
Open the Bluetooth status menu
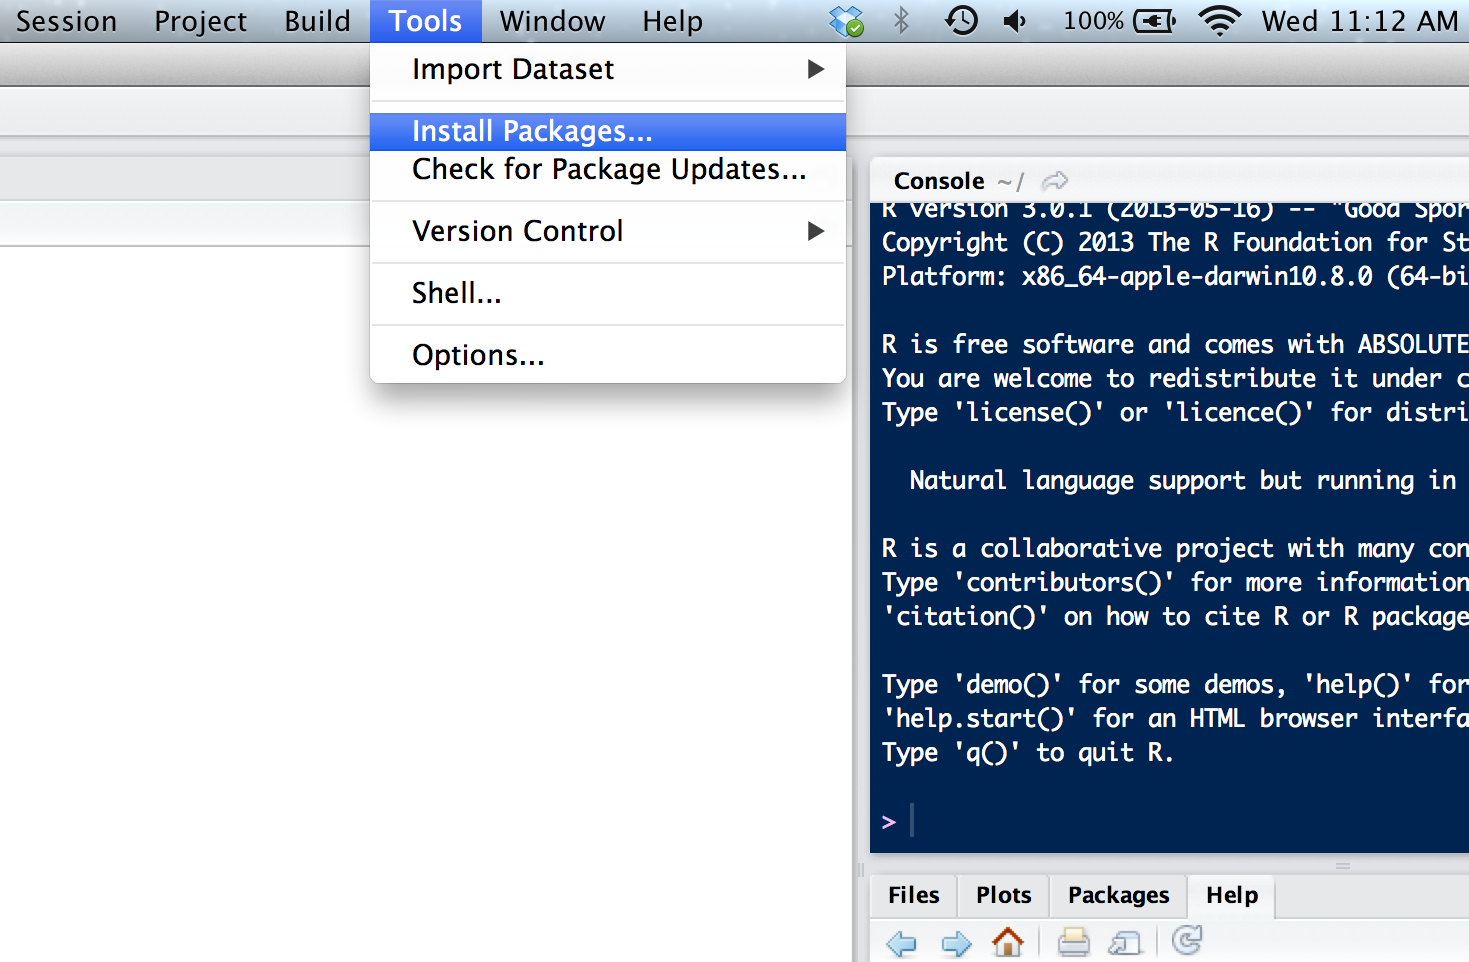[899, 20]
